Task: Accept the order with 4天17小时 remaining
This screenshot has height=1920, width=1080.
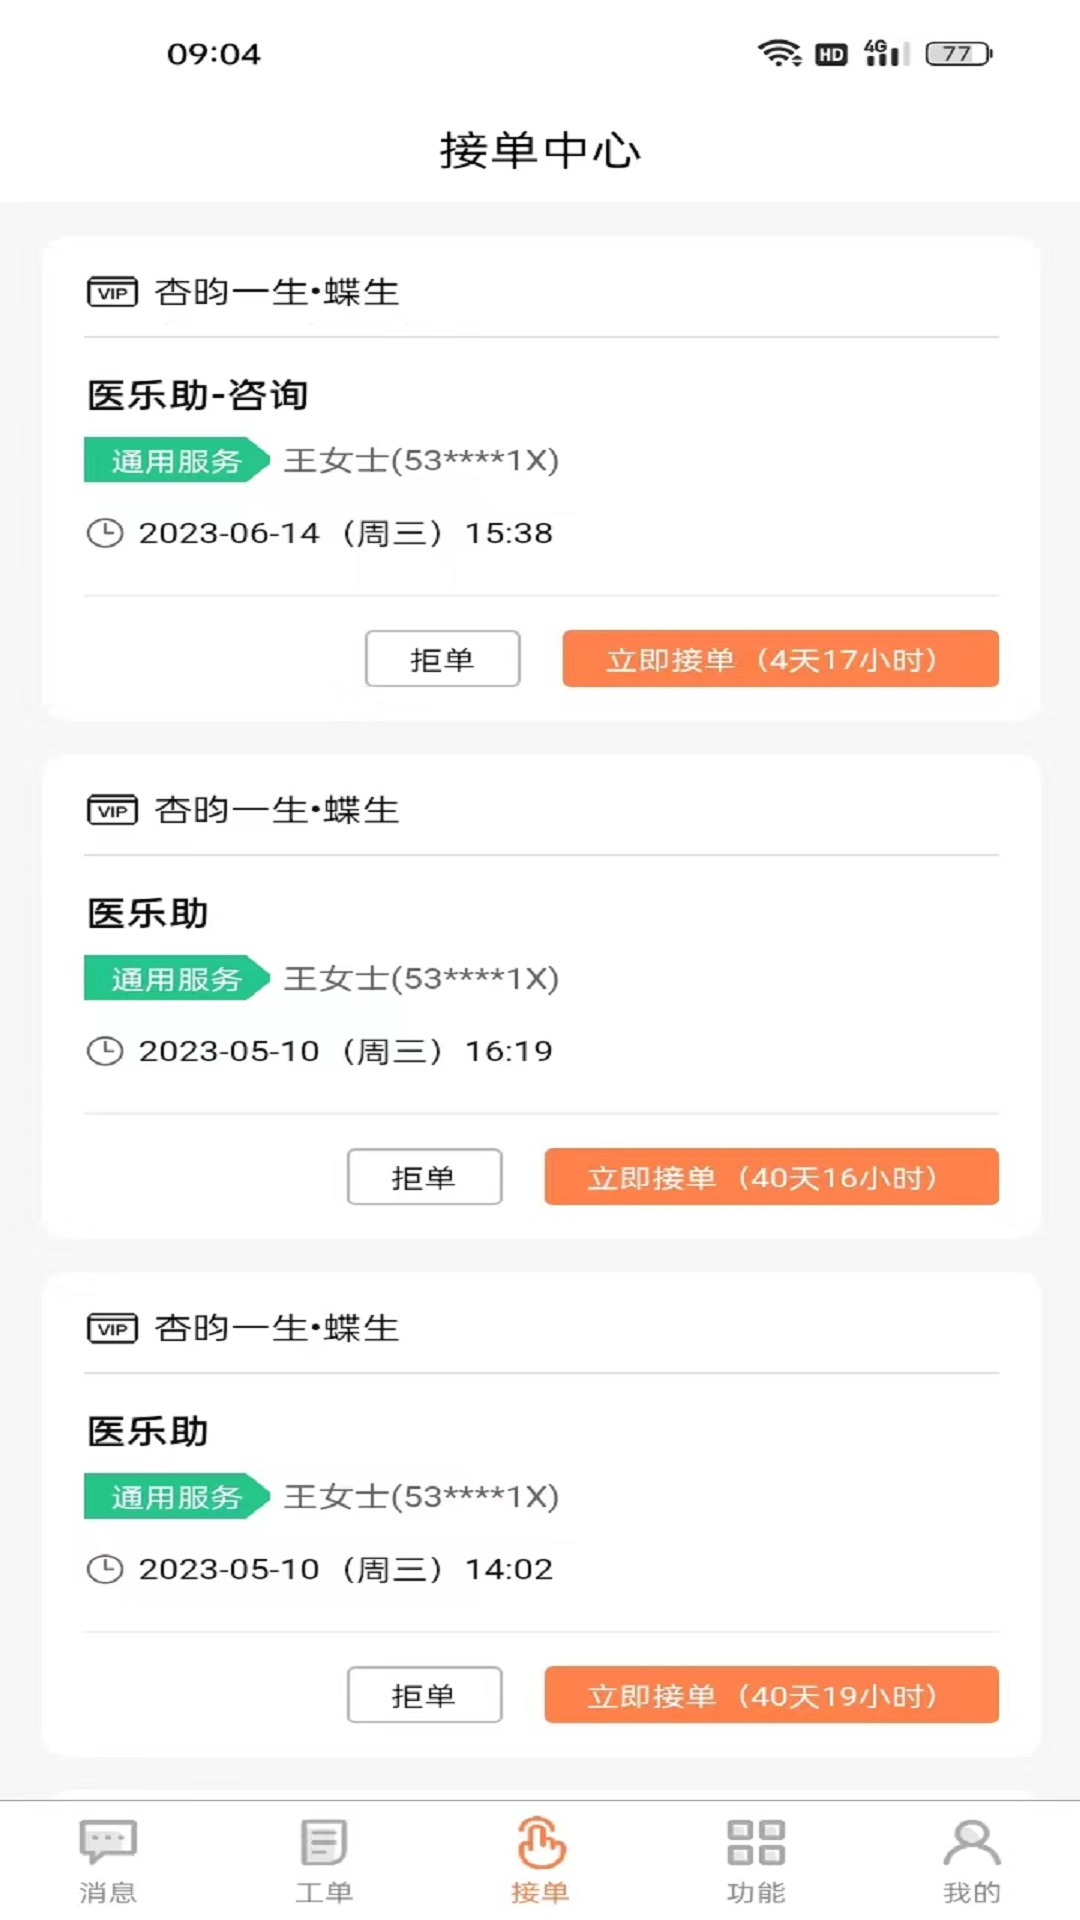Action: coord(780,659)
